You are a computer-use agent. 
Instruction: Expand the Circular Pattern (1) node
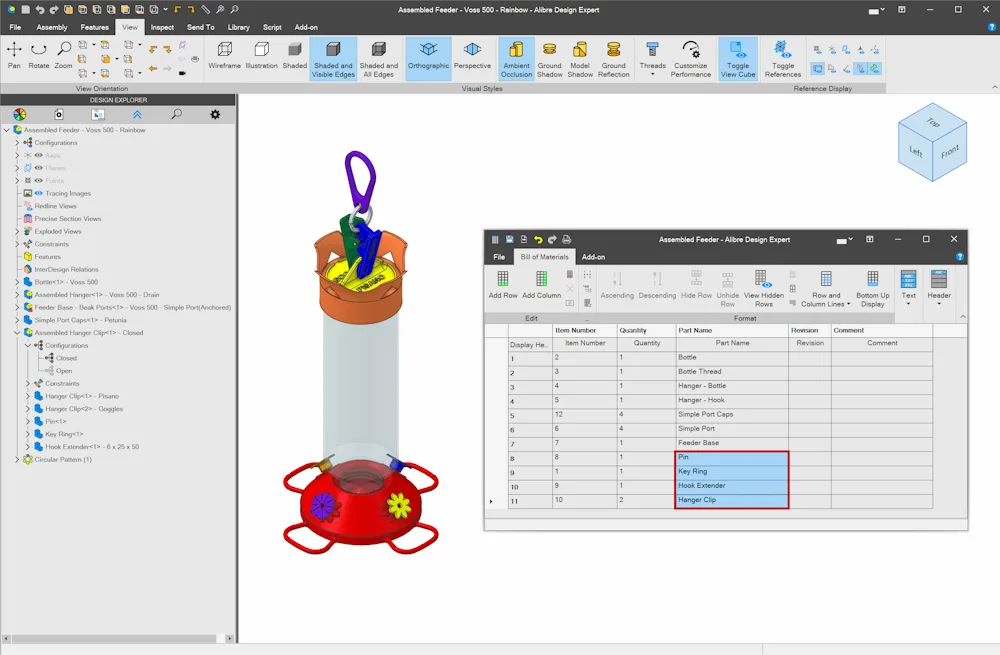[x=17, y=459]
